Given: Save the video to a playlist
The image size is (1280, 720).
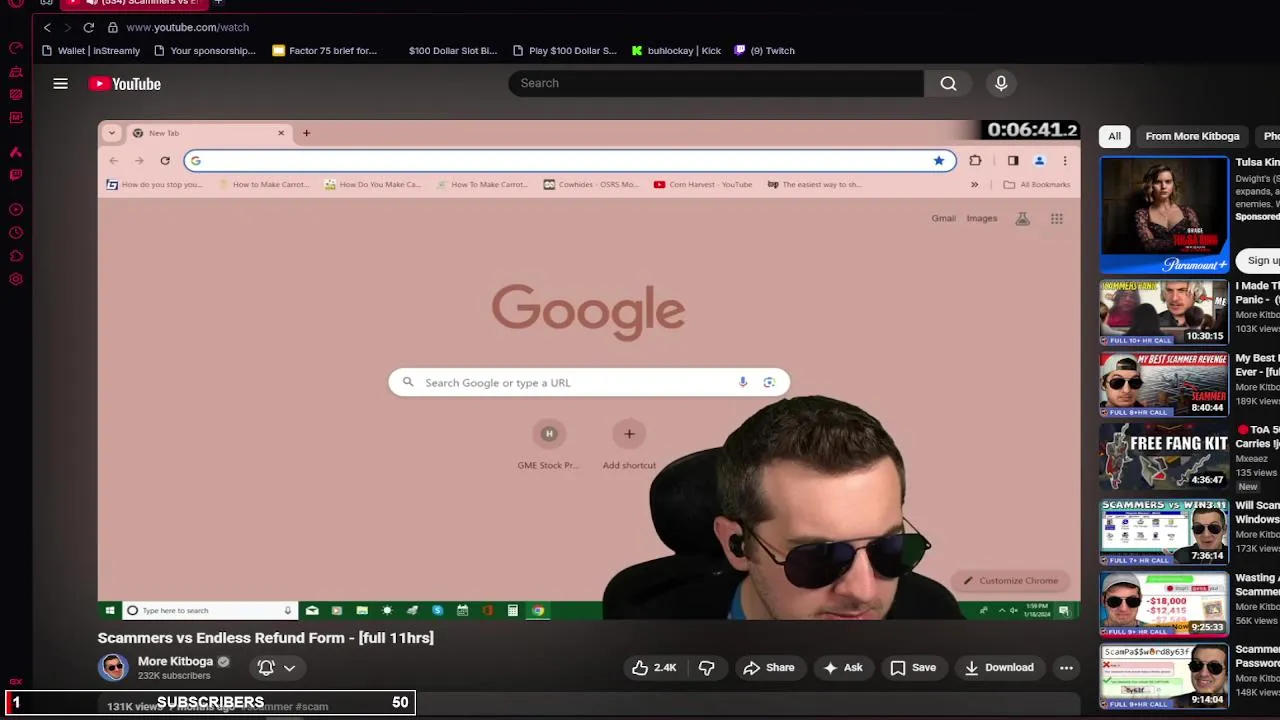Looking at the screenshot, I should pos(913,667).
